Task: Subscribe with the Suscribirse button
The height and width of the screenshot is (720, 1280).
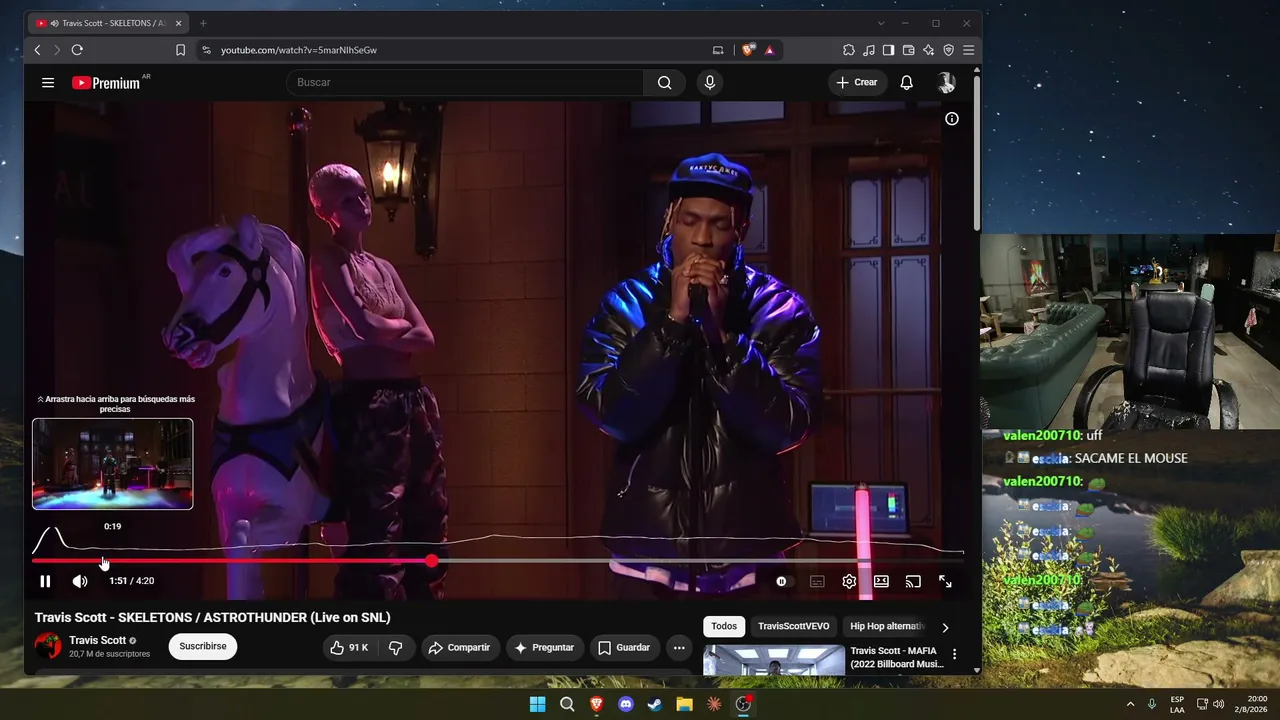Action: pos(203,646)
